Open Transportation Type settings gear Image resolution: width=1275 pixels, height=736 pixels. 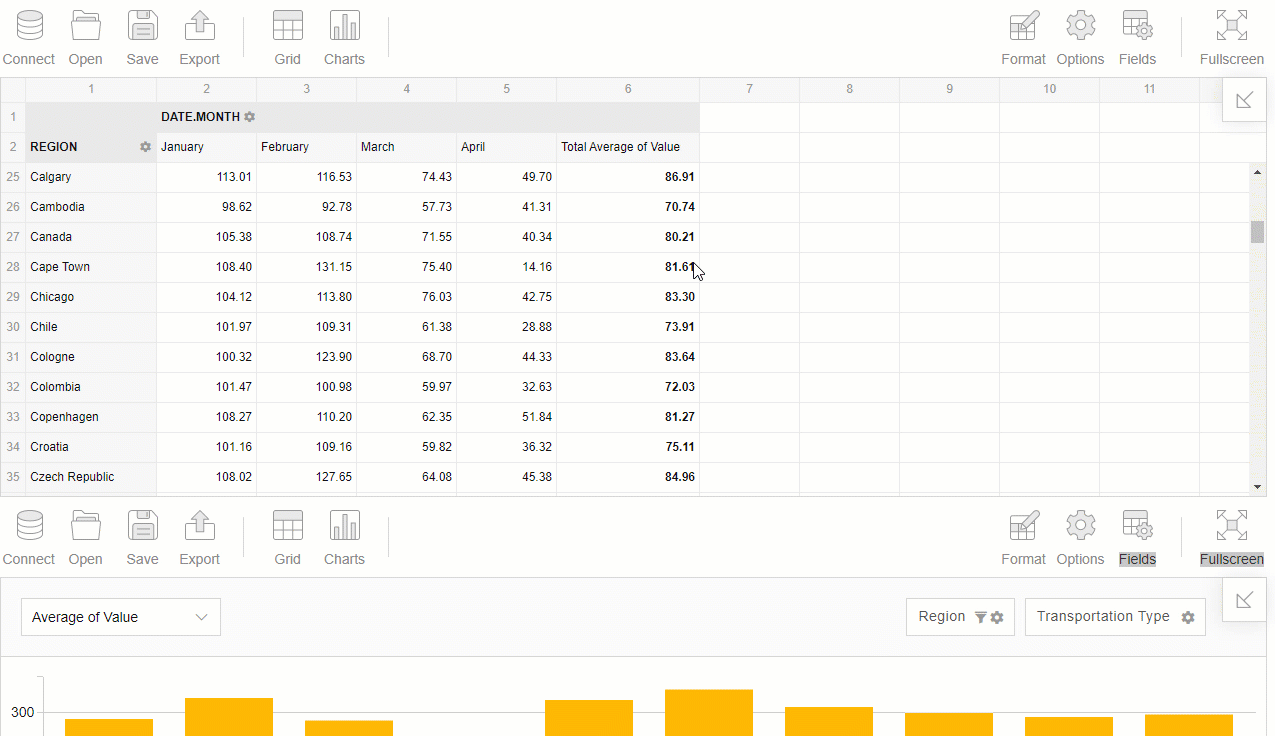1188,617
